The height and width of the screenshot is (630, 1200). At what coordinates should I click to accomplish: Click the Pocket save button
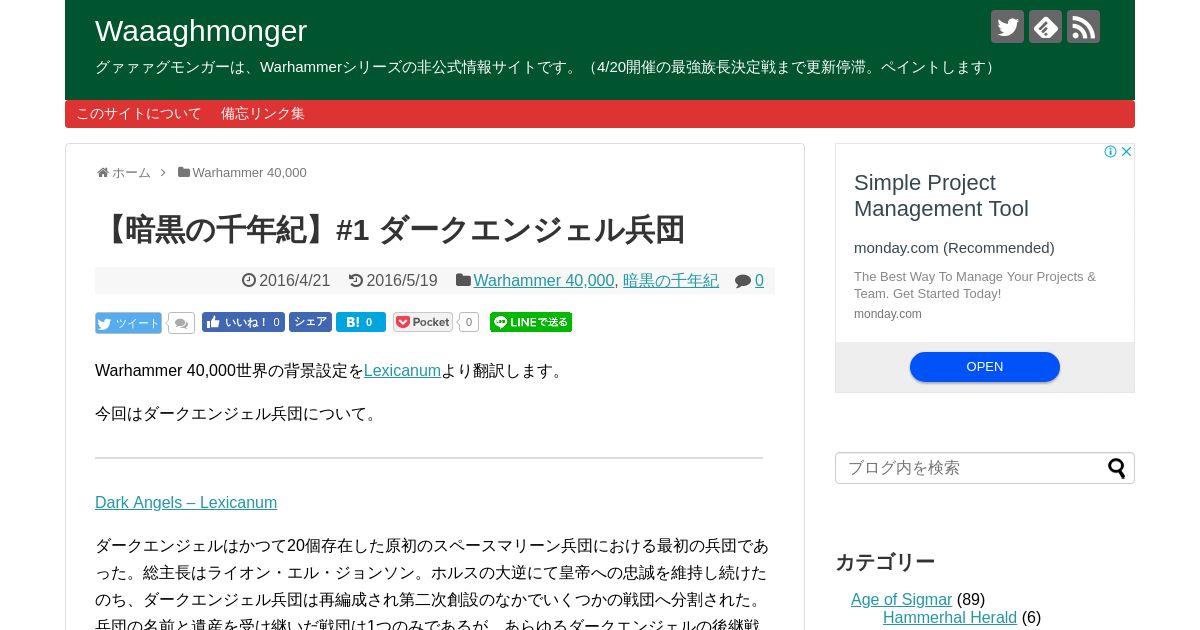point(423,322)
